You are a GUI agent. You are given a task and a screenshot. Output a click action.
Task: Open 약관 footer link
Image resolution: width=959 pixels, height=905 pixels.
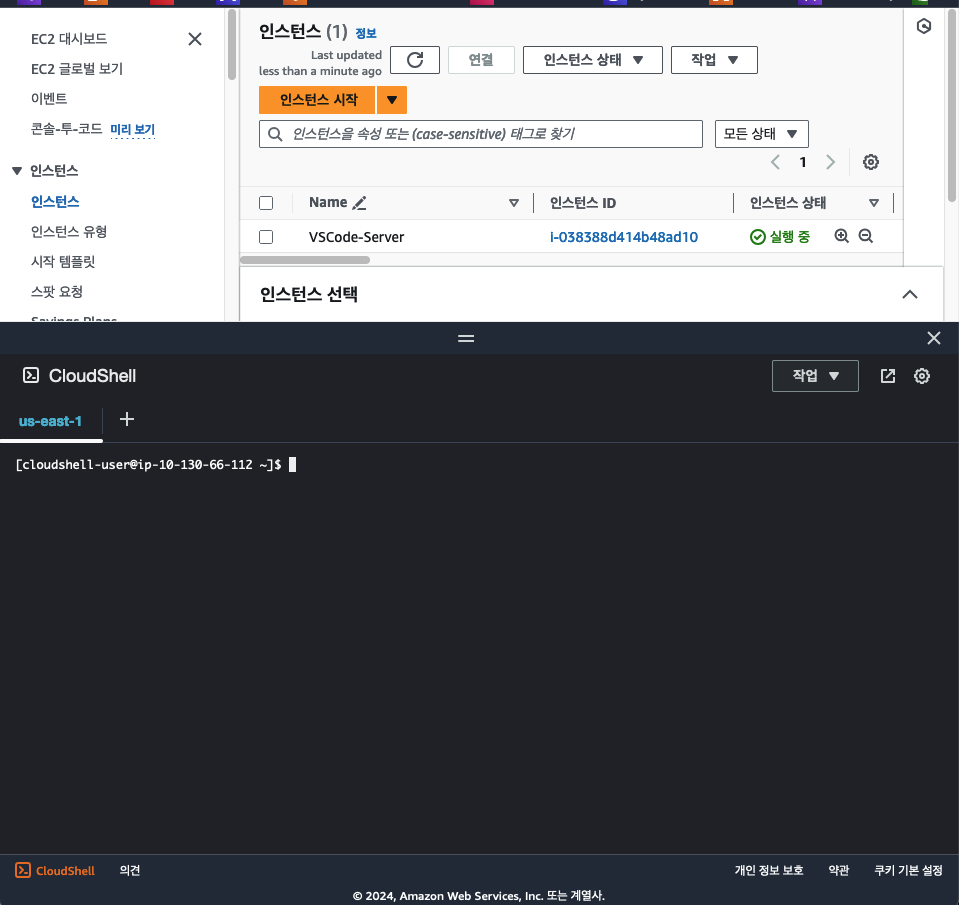839,870
